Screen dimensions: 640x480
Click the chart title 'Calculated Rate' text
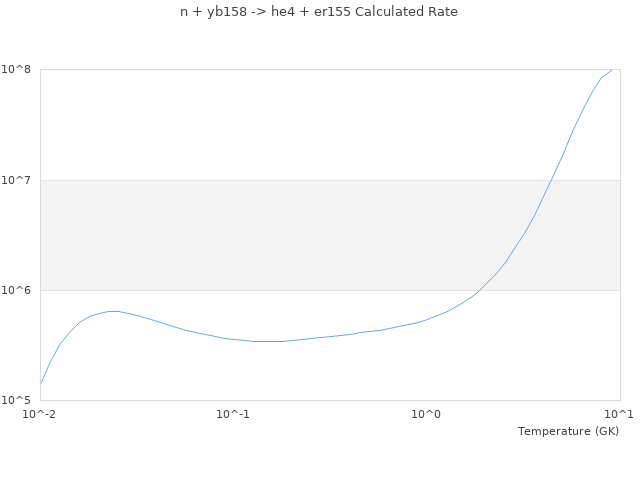click(319, 12)
